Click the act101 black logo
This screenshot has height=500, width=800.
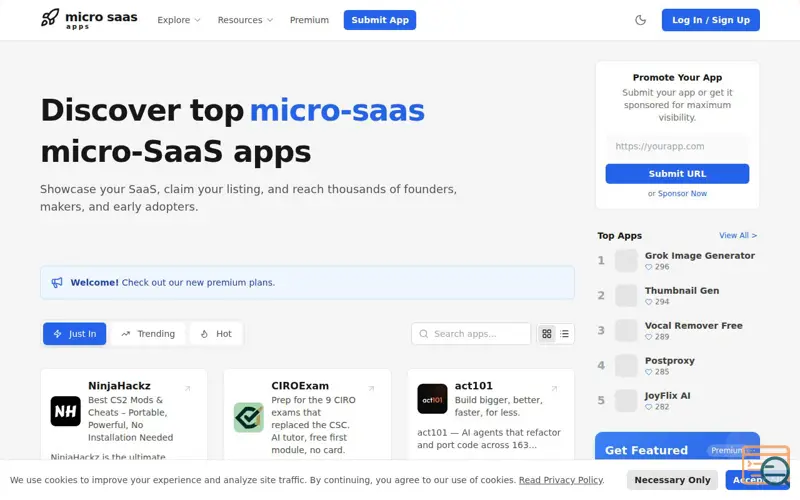point(432,399)
